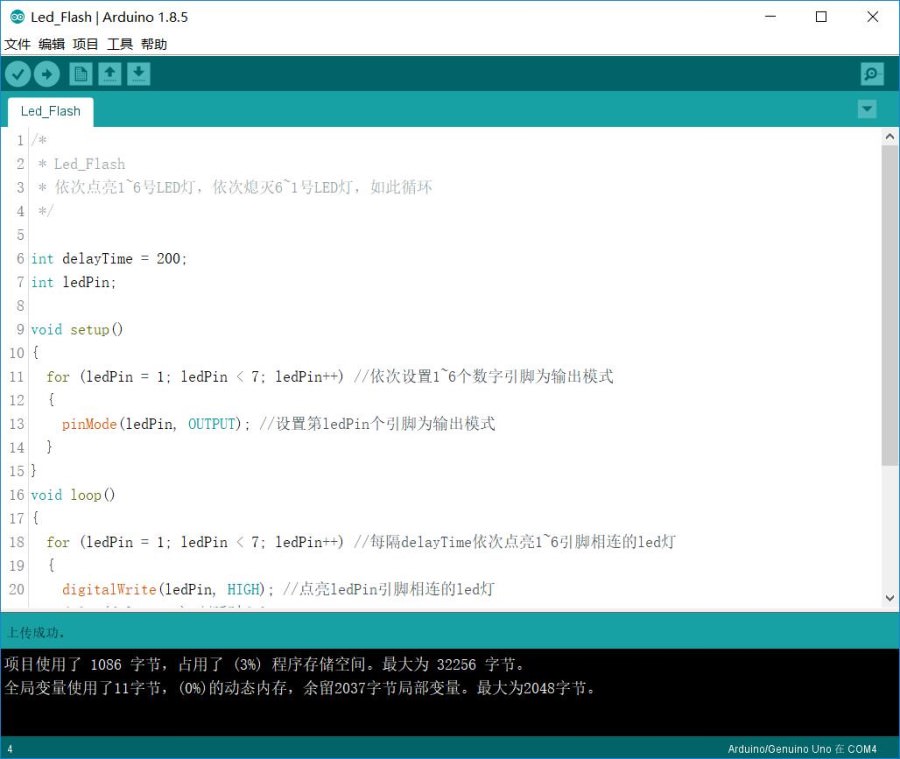Click 'void loop()' on line 16
900x759 pixels.
pyautogui.click(x=73, y=495)
